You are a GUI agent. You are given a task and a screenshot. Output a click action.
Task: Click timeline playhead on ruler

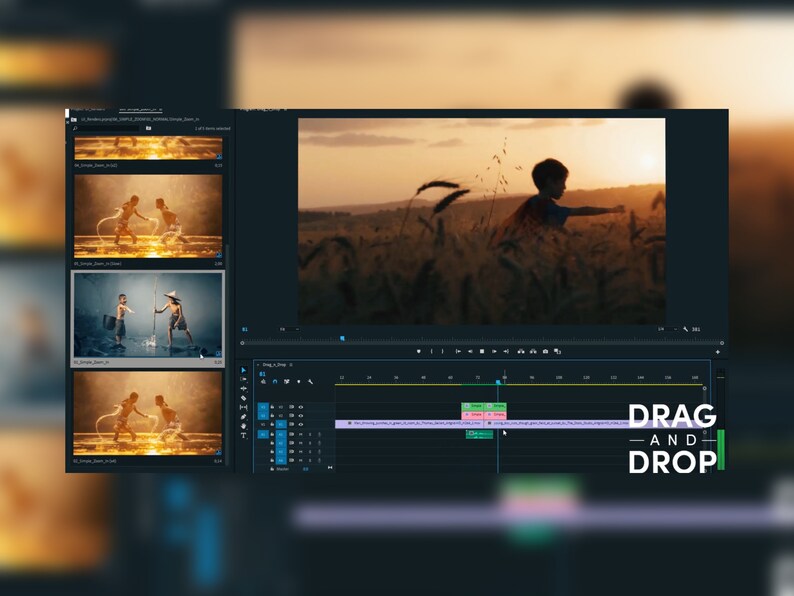click(x=498, y=382)
